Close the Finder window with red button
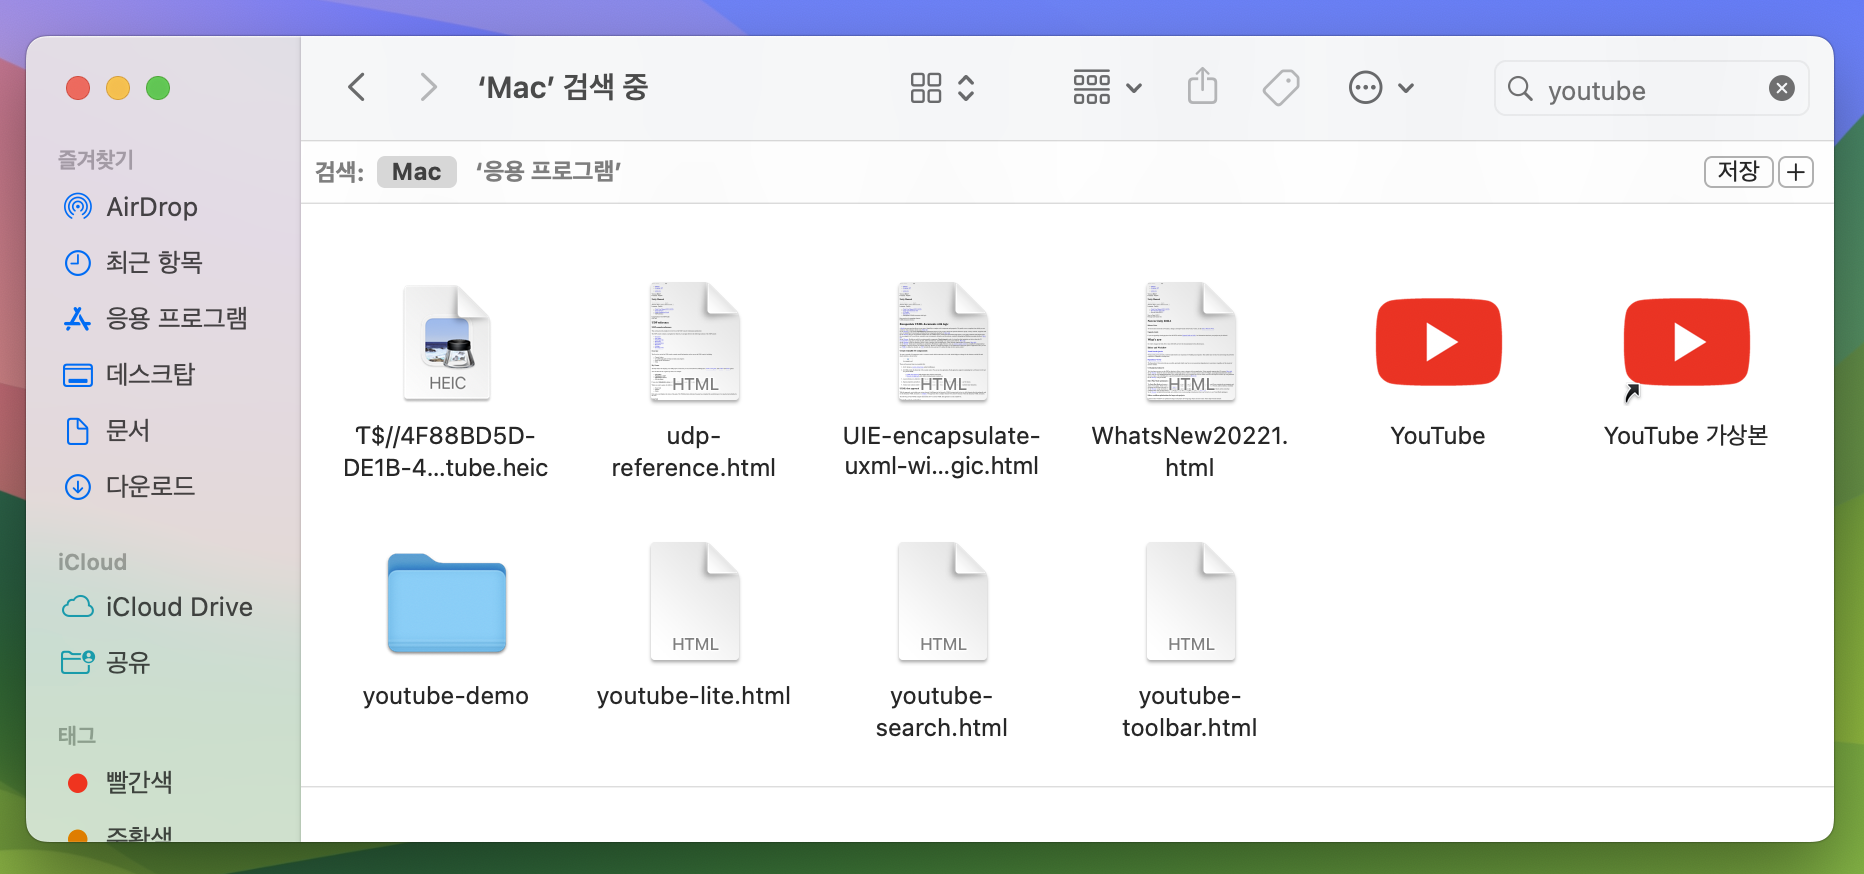The width and height of the screenshot is (1864, 874). pyautogui.click(x=78, y=88)
